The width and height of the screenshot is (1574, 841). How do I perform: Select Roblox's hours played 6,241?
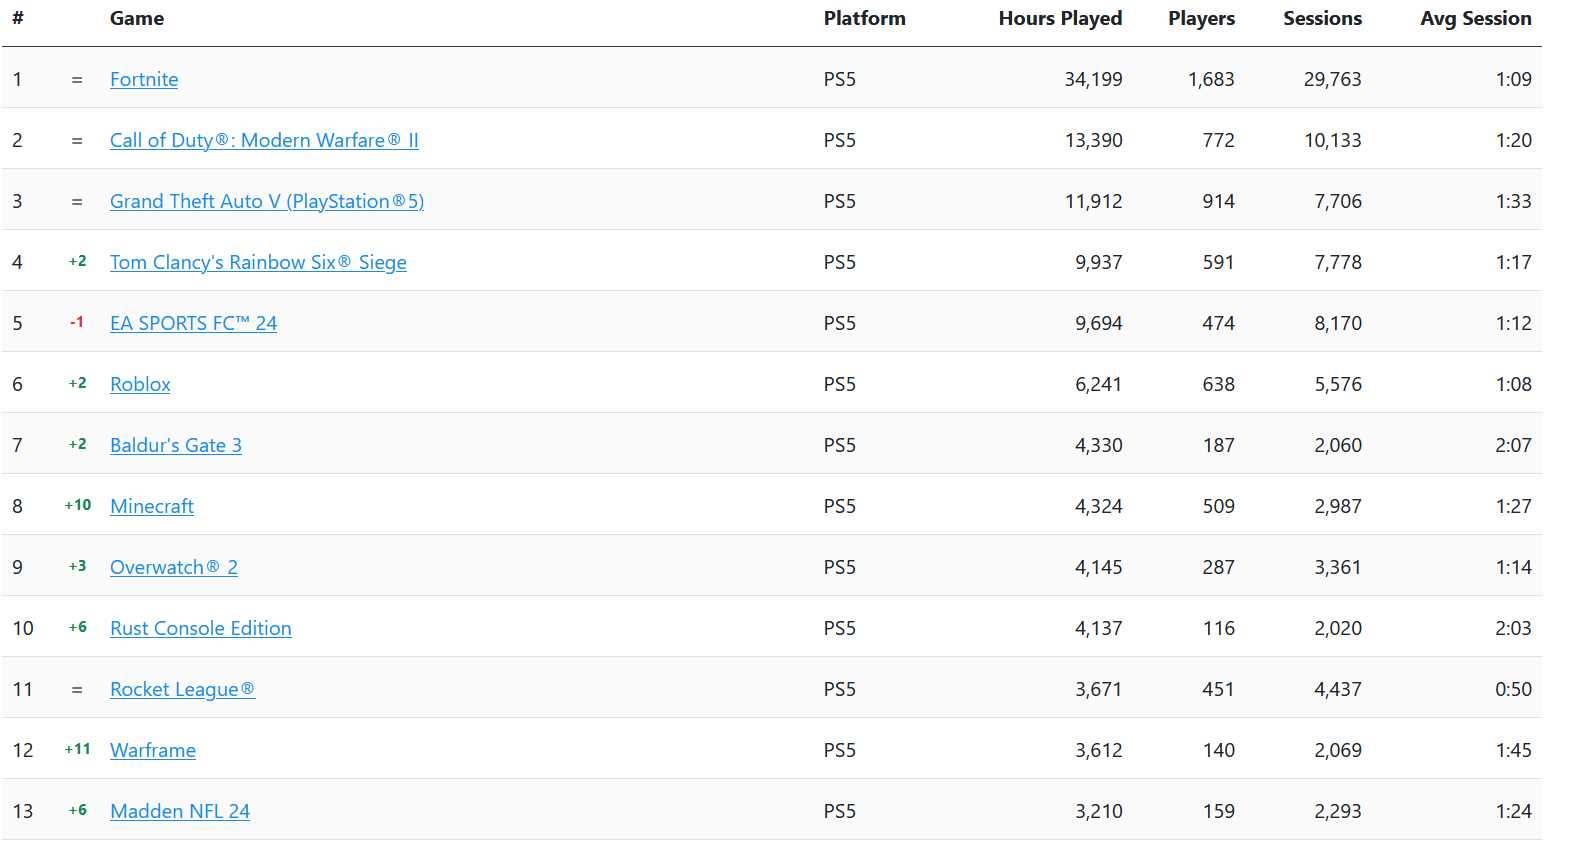click(x=1098, y=384)
